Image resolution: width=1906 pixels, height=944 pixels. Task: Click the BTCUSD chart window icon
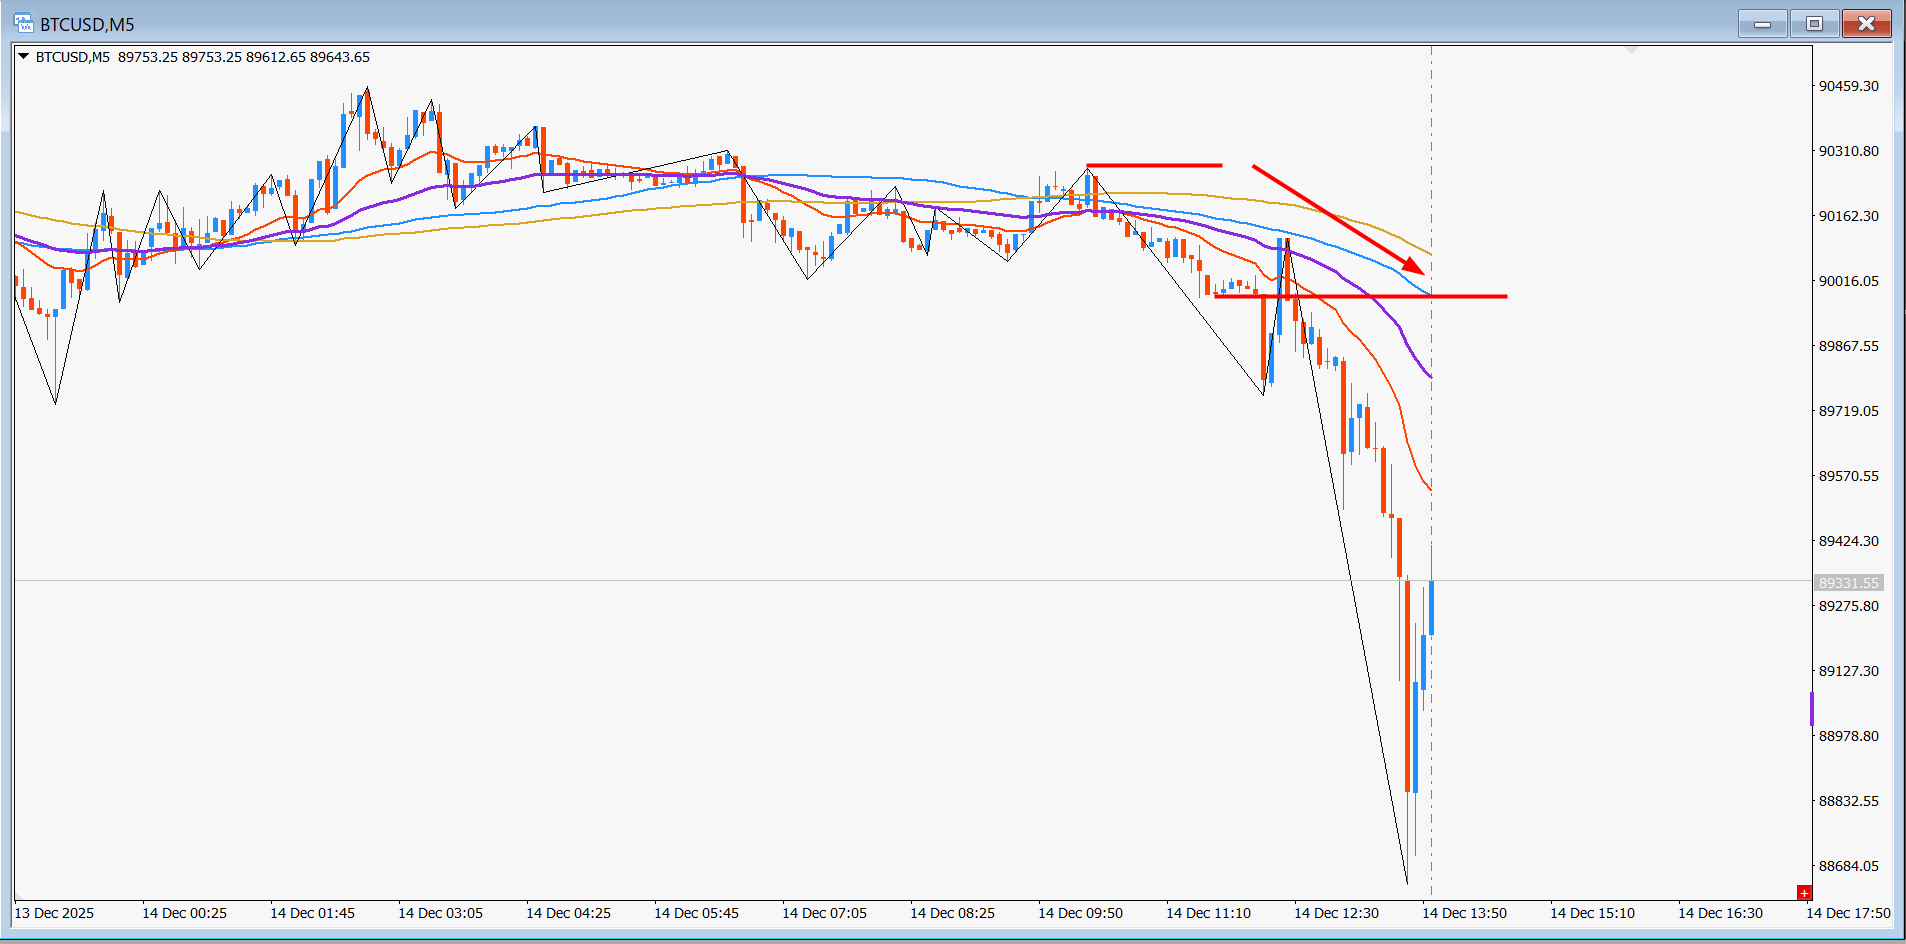[x=23, y=23]
